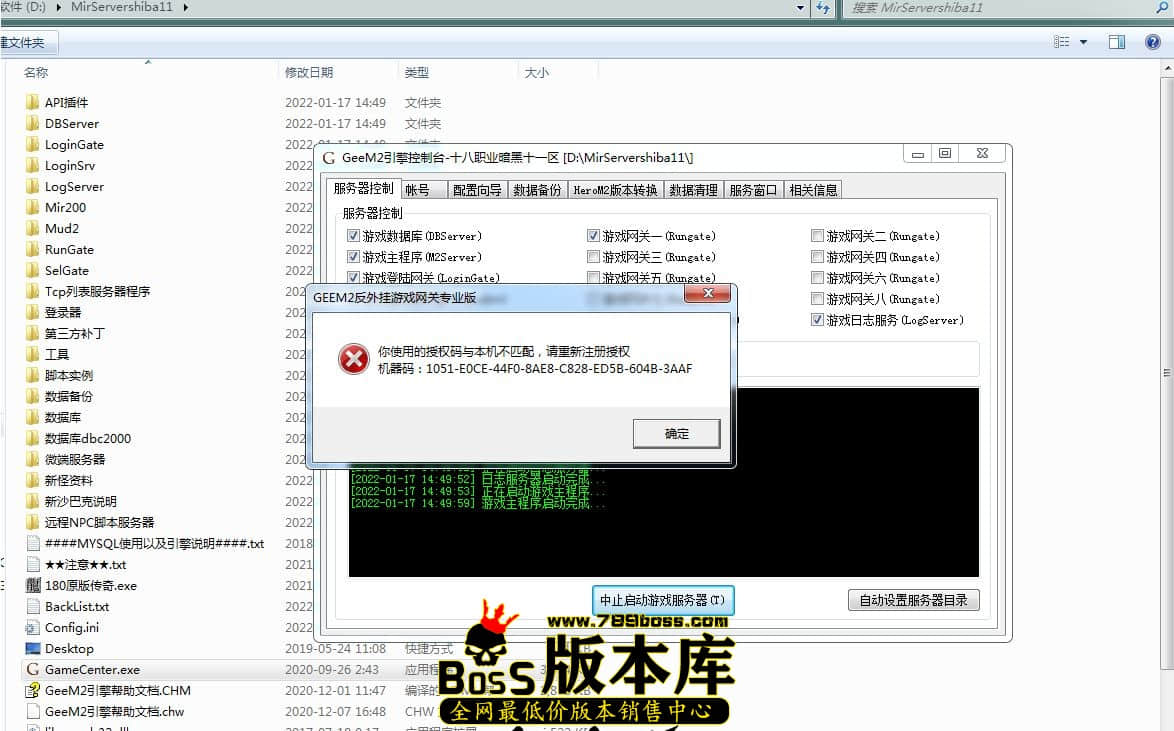Switch to the 帐号 tab
Image resolution: width=1174 pixels, height=731 pixels.
point(425,190)
